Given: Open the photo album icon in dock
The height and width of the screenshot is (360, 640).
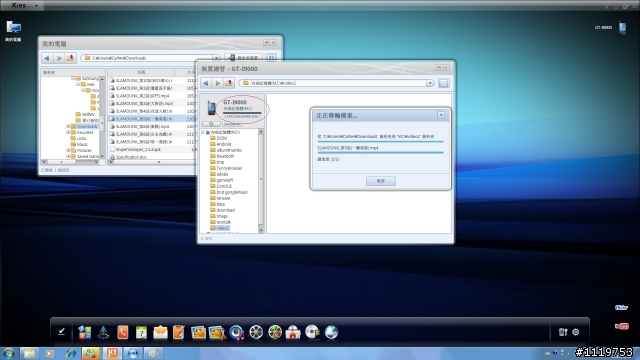Looking at the screenshot, I should click(x=198, y=332).
